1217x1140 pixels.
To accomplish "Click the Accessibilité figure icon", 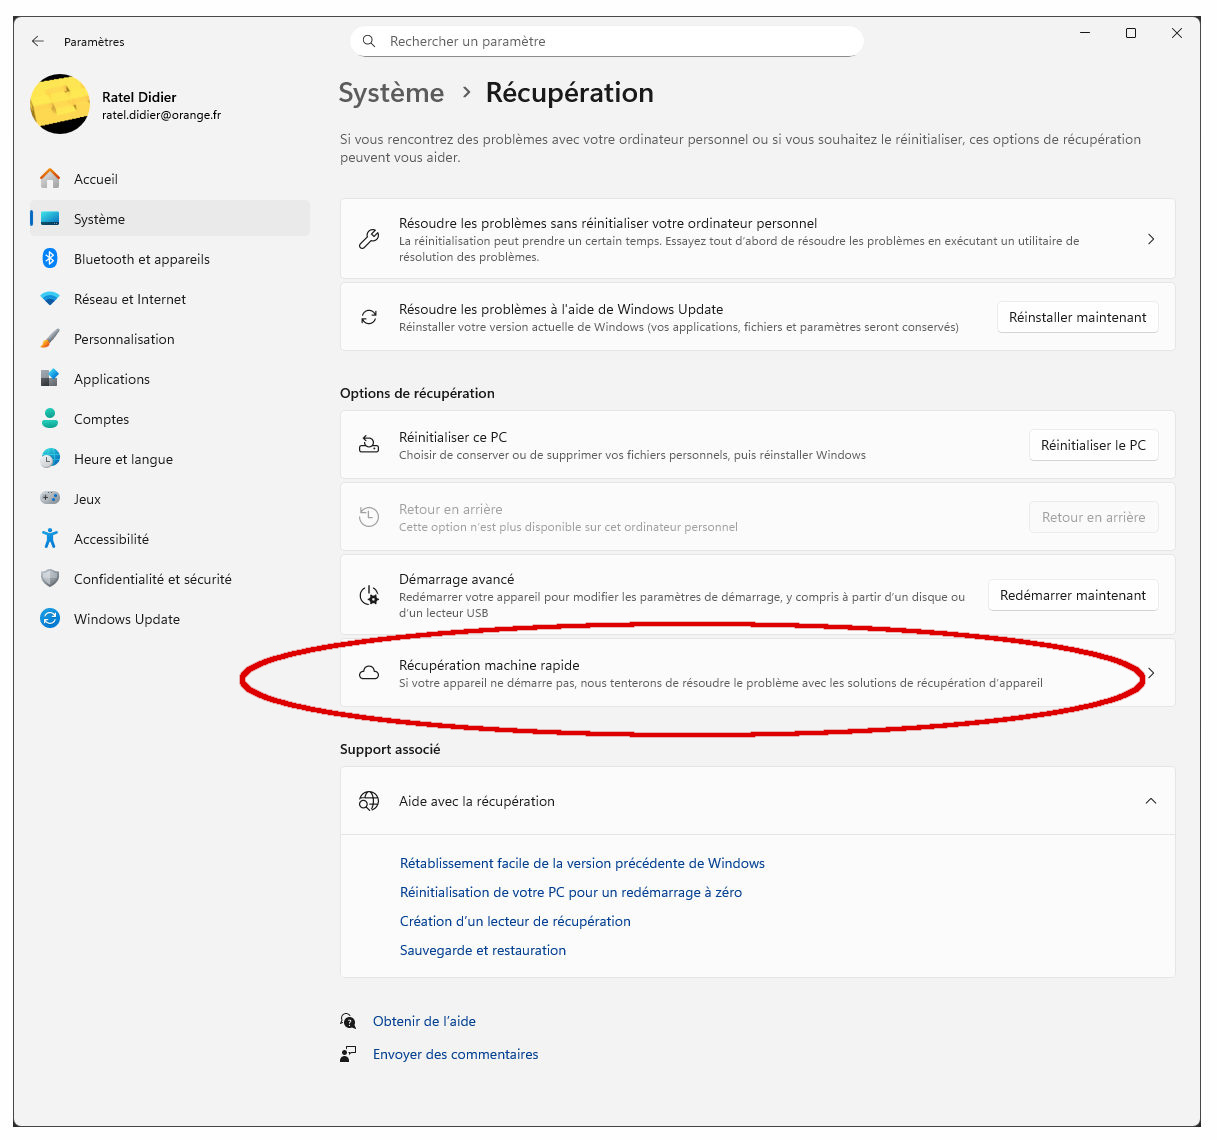I will [x=50, y=539].
